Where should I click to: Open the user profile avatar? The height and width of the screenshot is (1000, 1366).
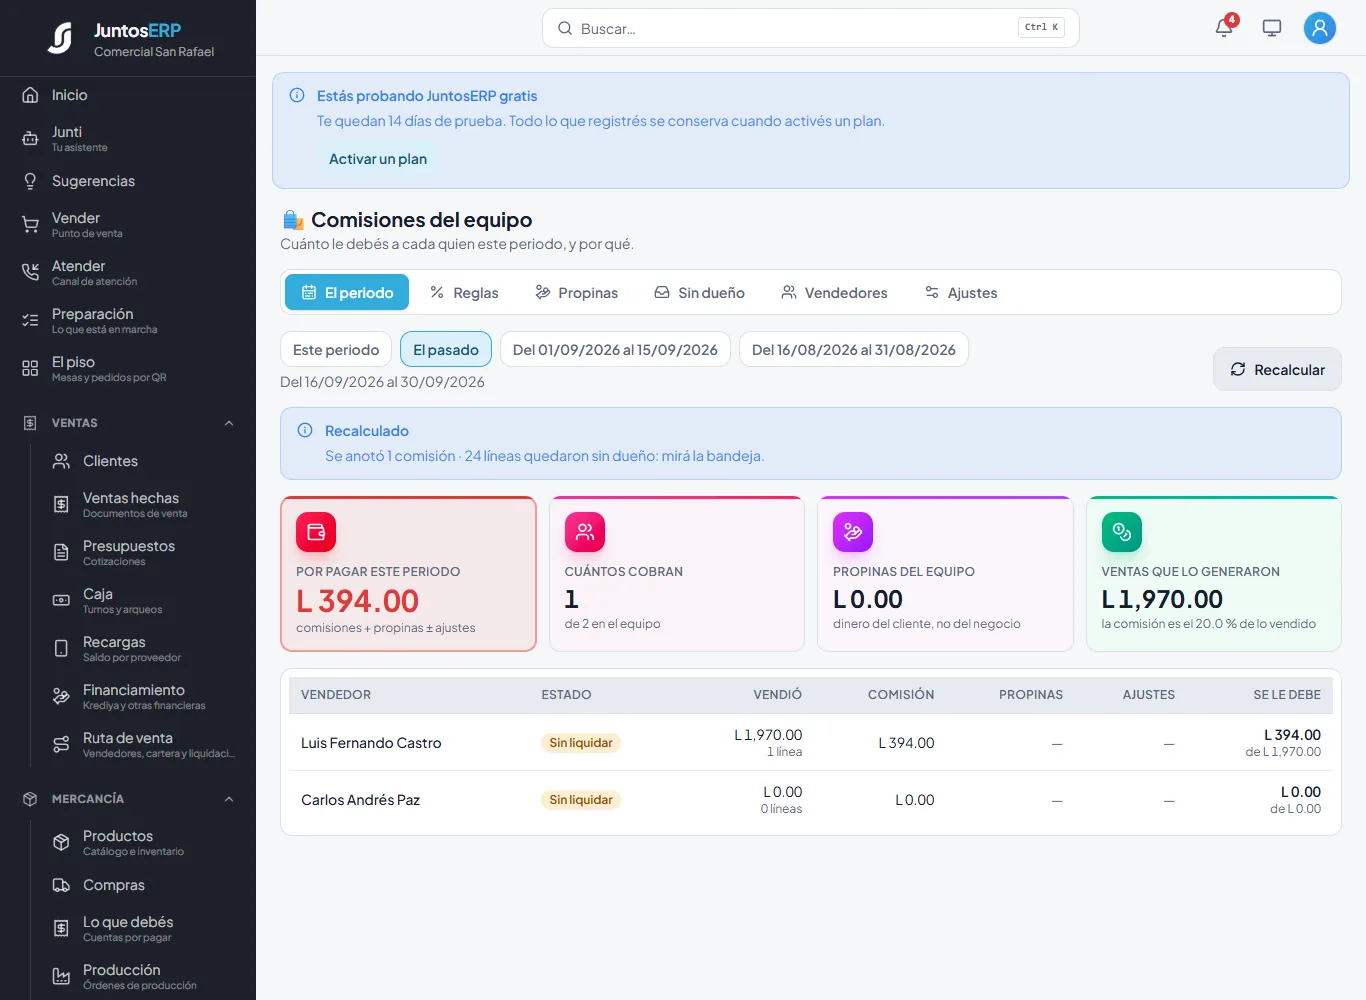point(1320,28)
